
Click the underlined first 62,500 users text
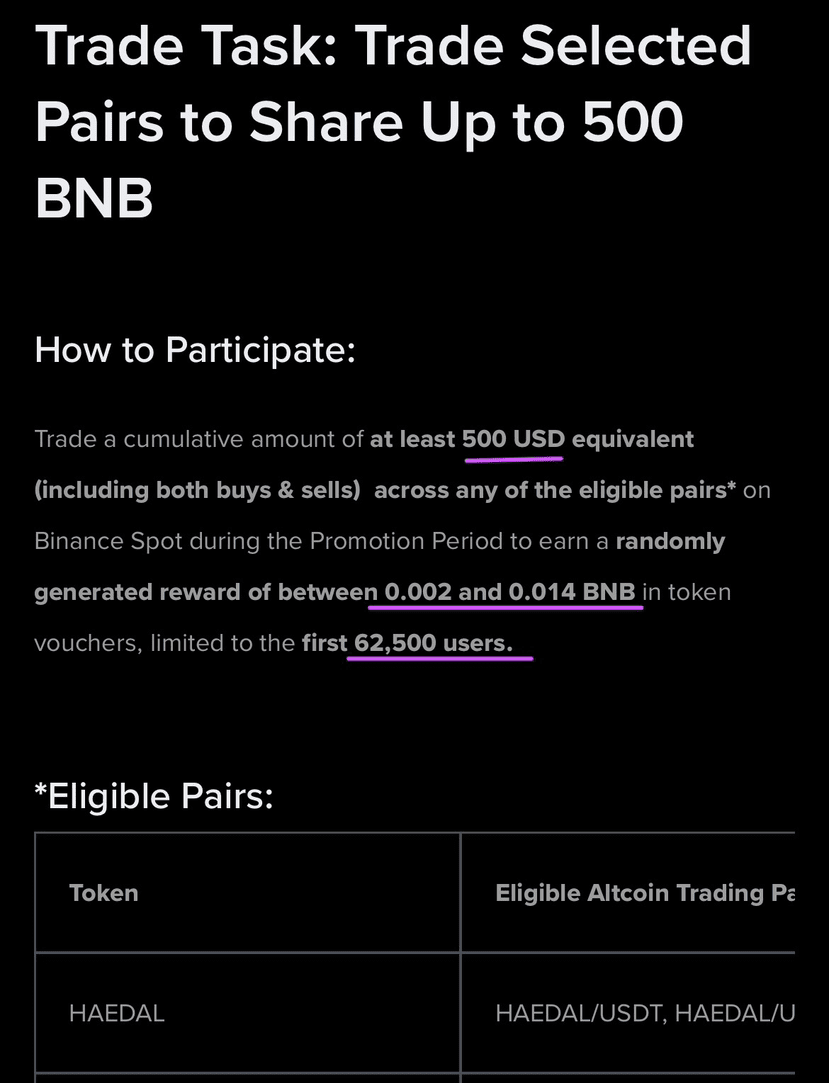(x=408, y=643)
